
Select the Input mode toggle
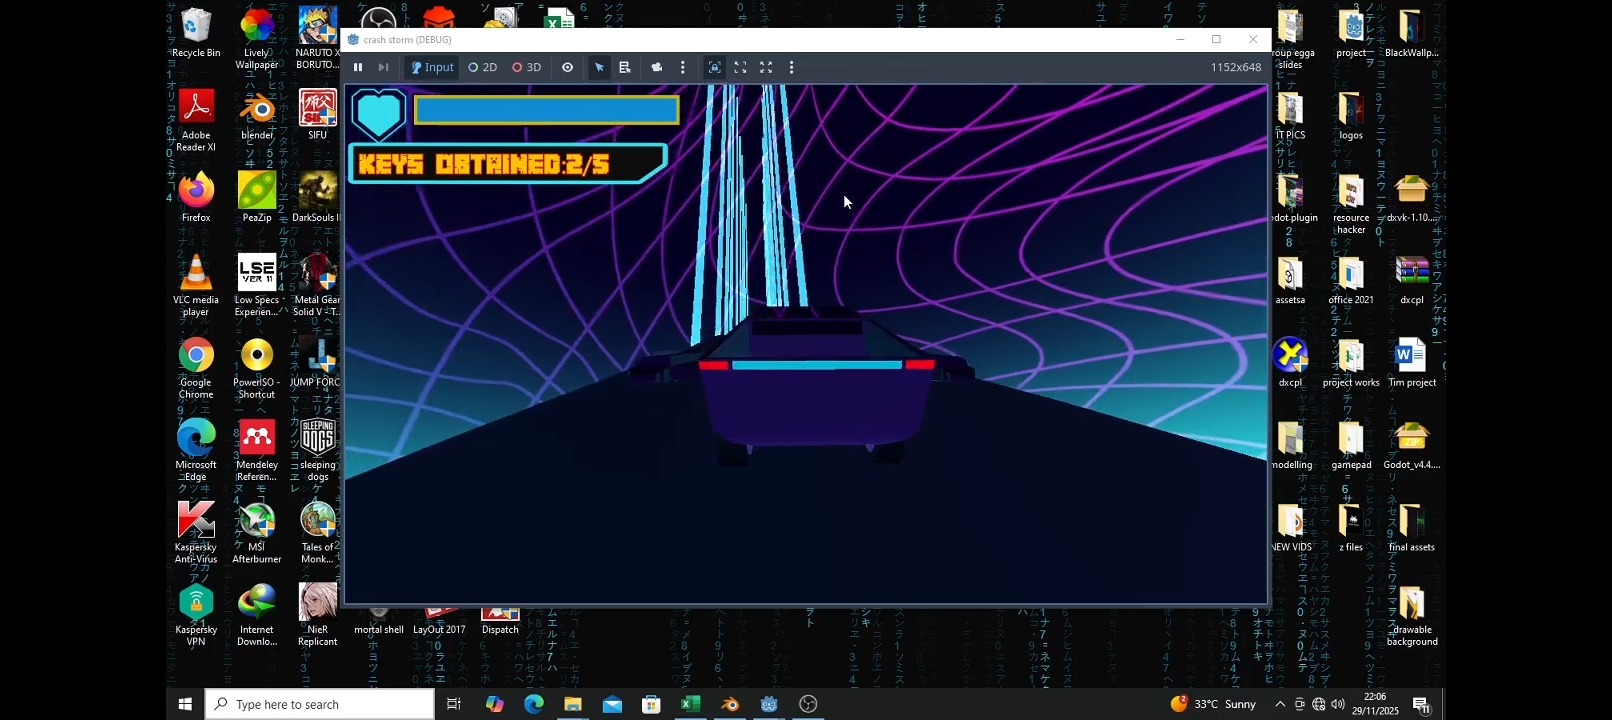click(432, 67)
